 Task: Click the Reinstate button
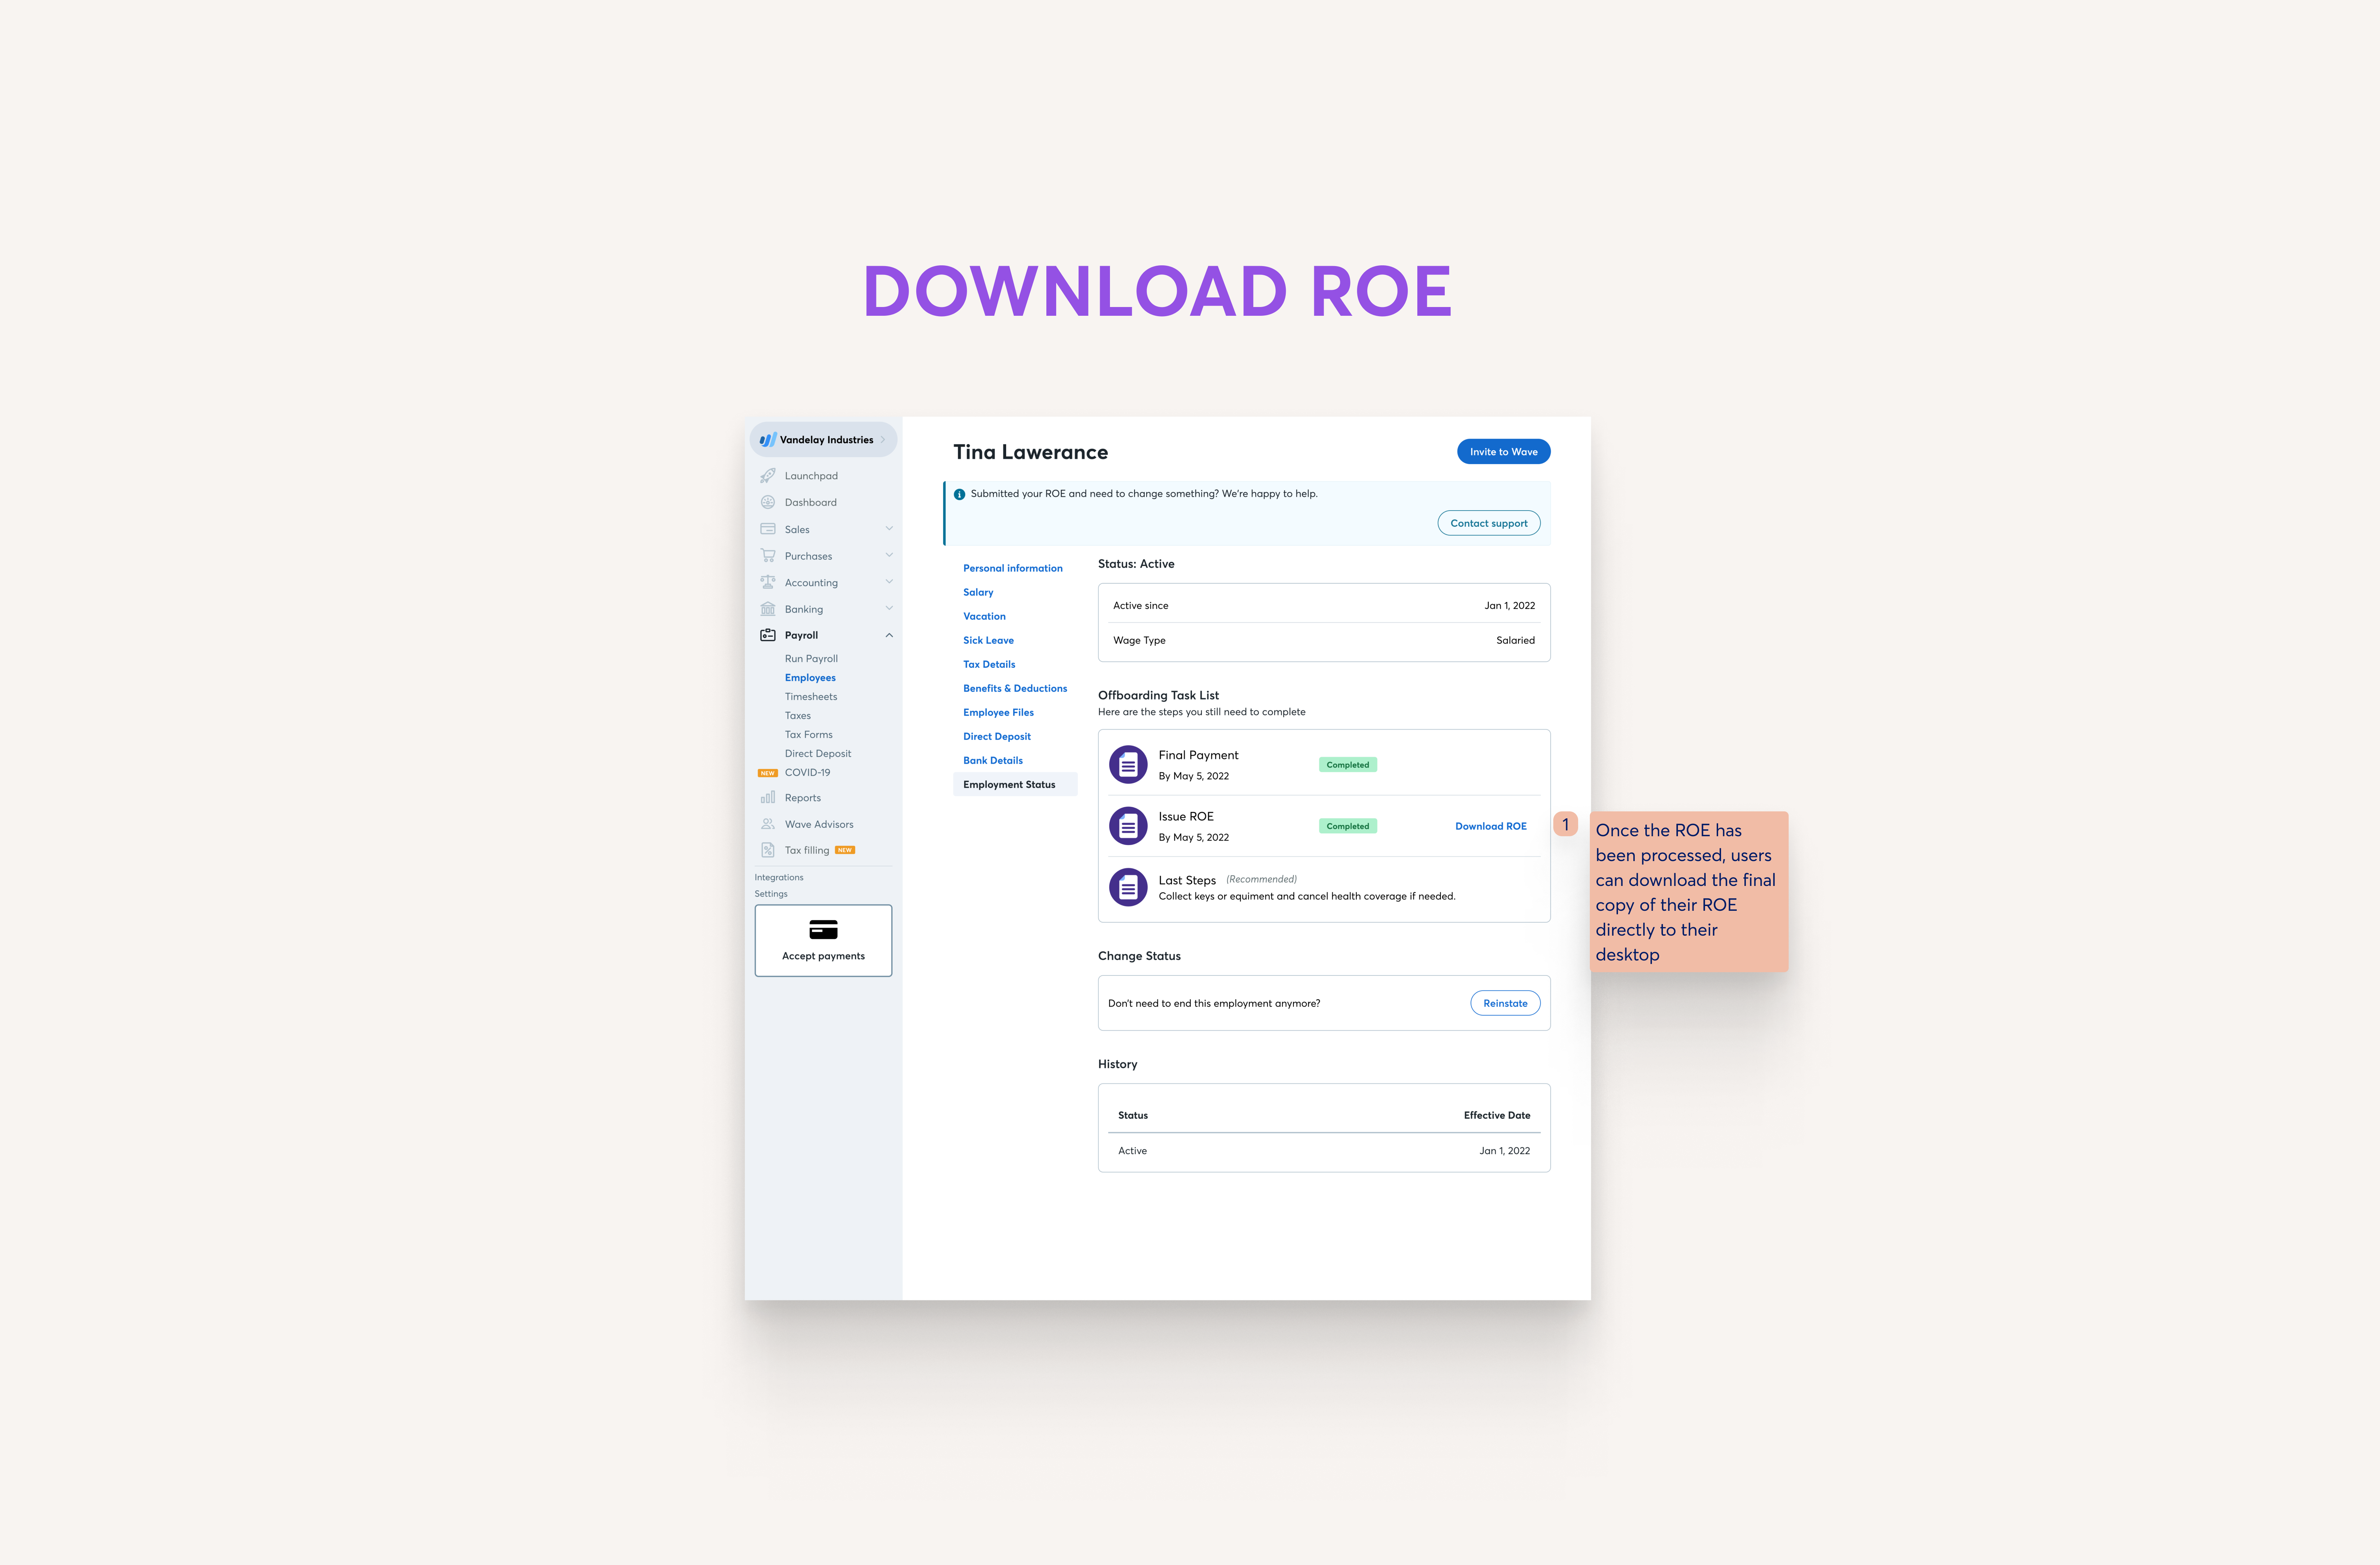[1505, 1003]
